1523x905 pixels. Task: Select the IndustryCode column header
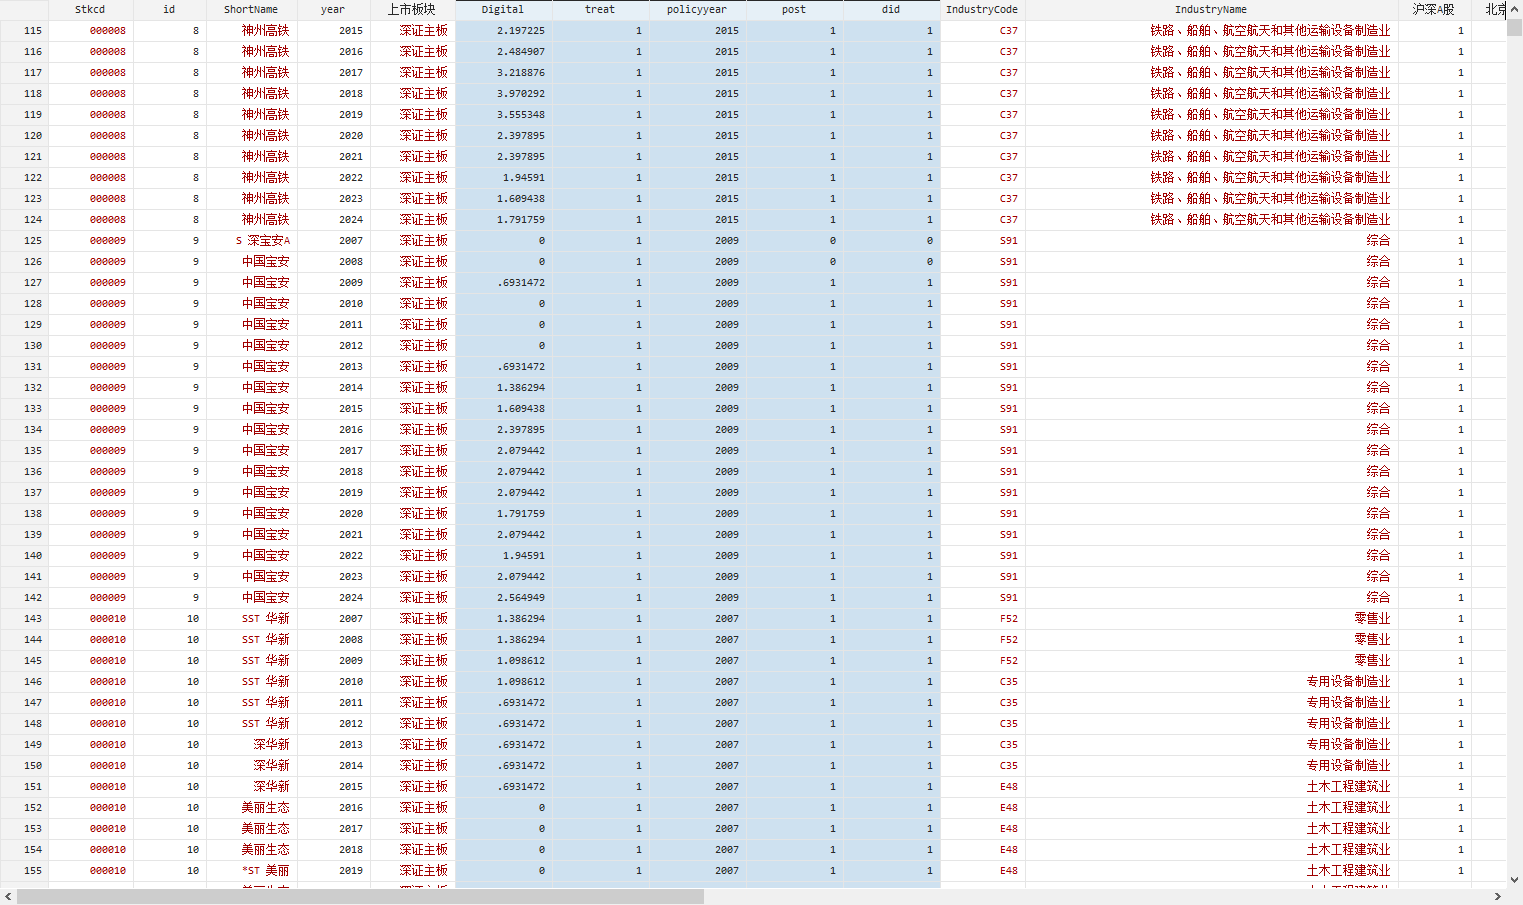[x=982, y=9]
